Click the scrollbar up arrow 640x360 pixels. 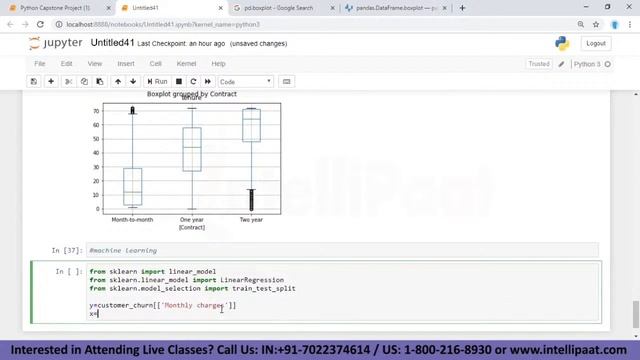click(x=636, y=94)
